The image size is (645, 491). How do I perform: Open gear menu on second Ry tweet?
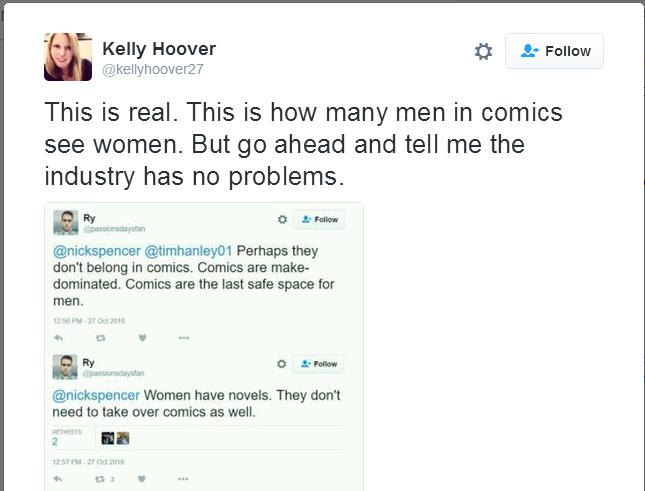pyautogui.click(x=282, y=364)
